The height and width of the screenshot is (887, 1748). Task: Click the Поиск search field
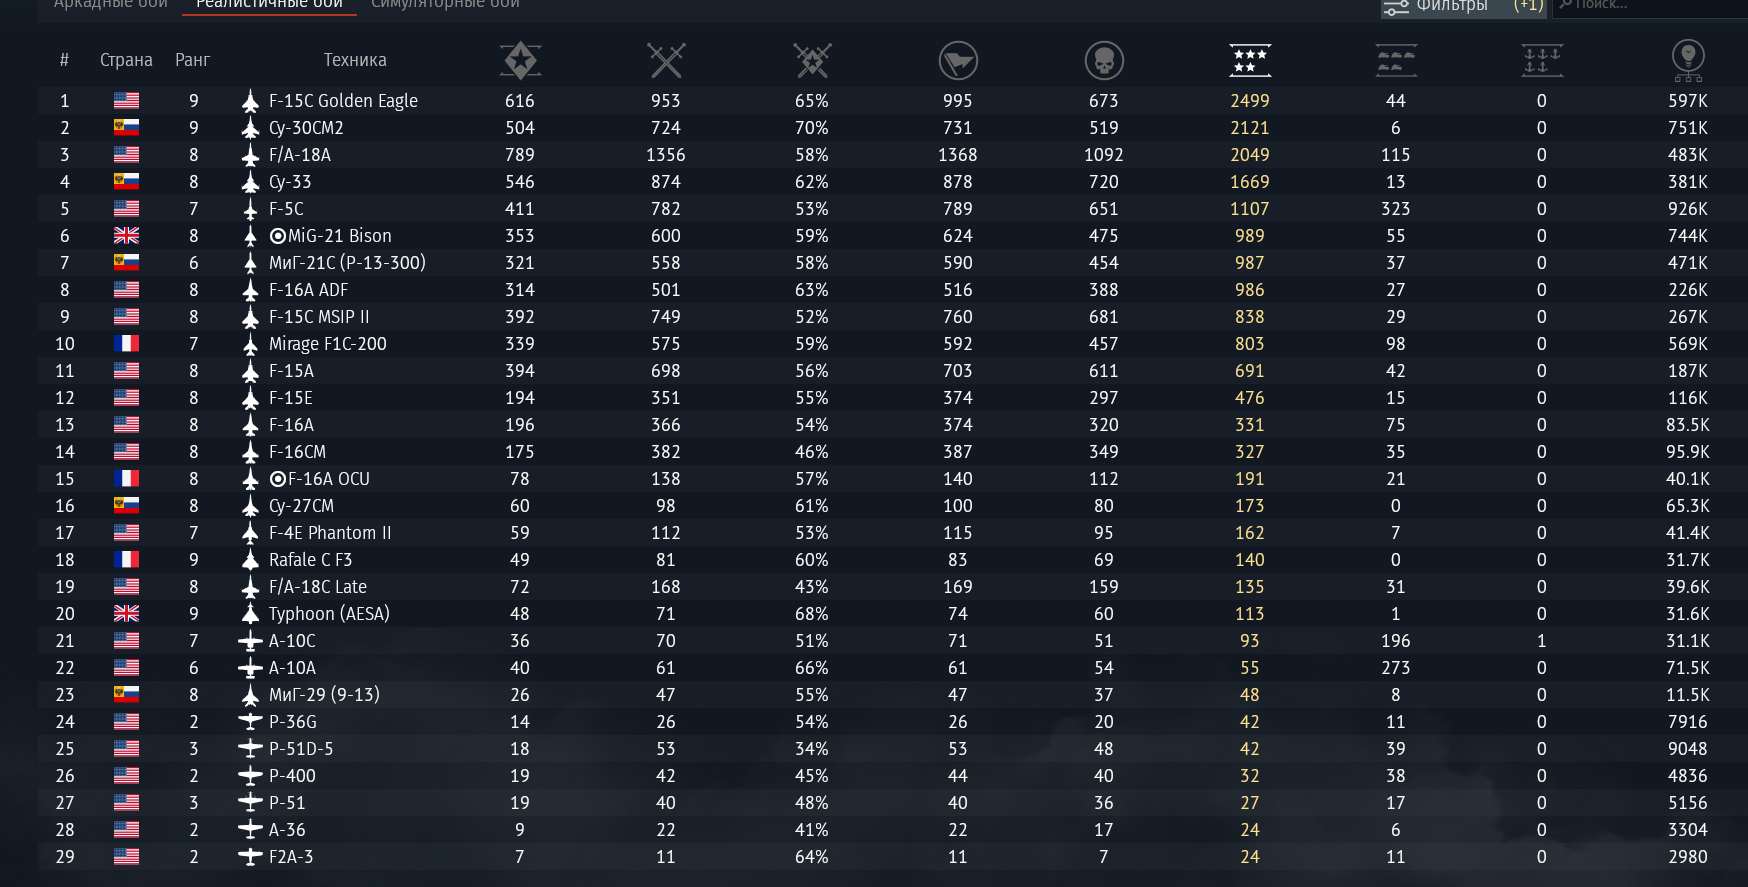pyautogui.click(x=1650, y=6)
